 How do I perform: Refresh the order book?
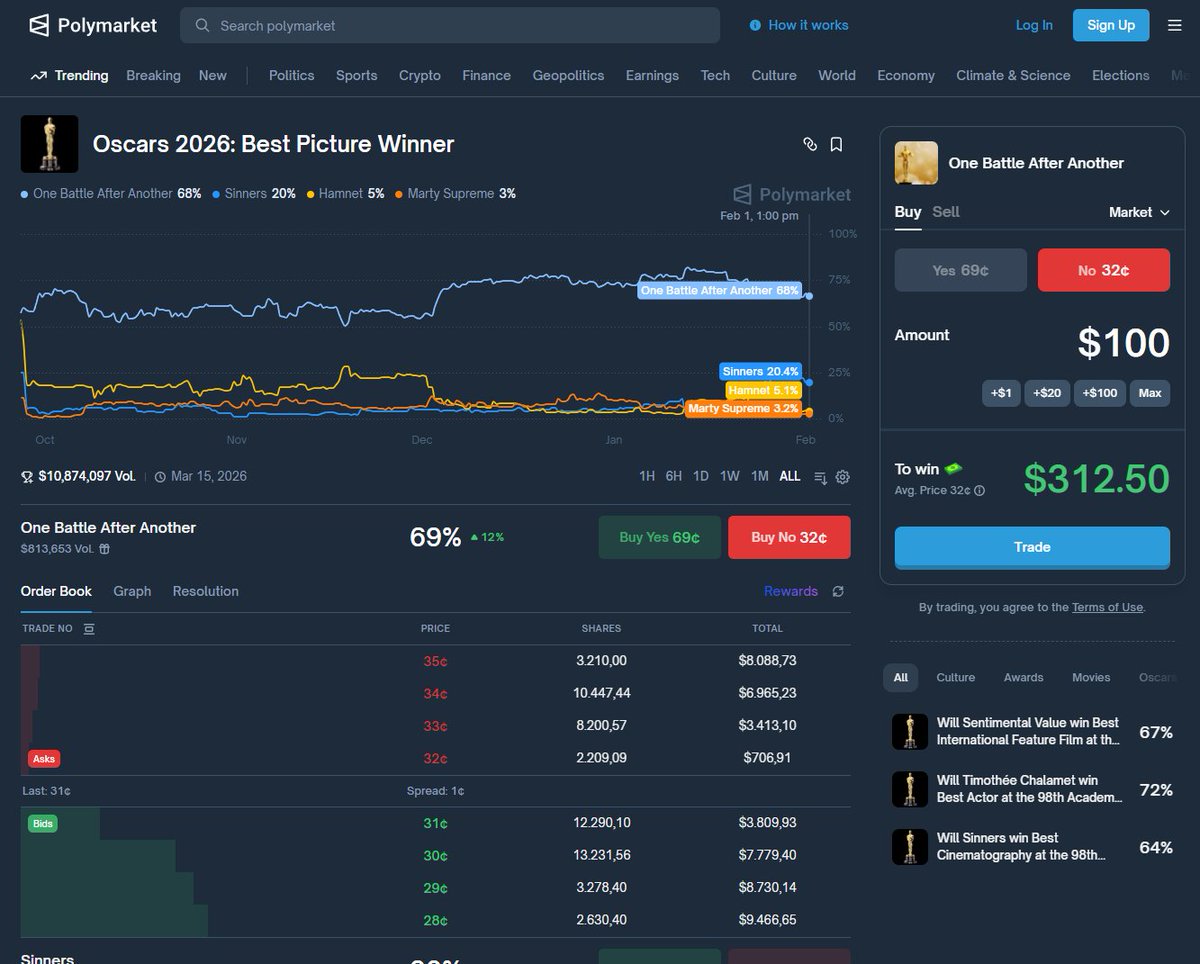(838, 591)
